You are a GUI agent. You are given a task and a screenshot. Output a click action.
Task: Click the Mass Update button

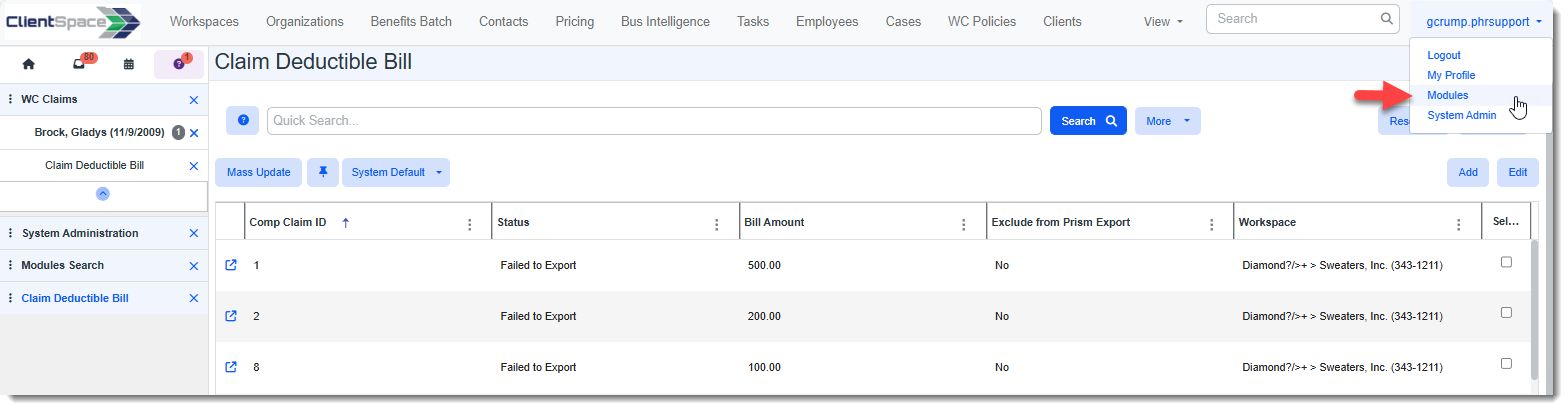pos(258,172)
